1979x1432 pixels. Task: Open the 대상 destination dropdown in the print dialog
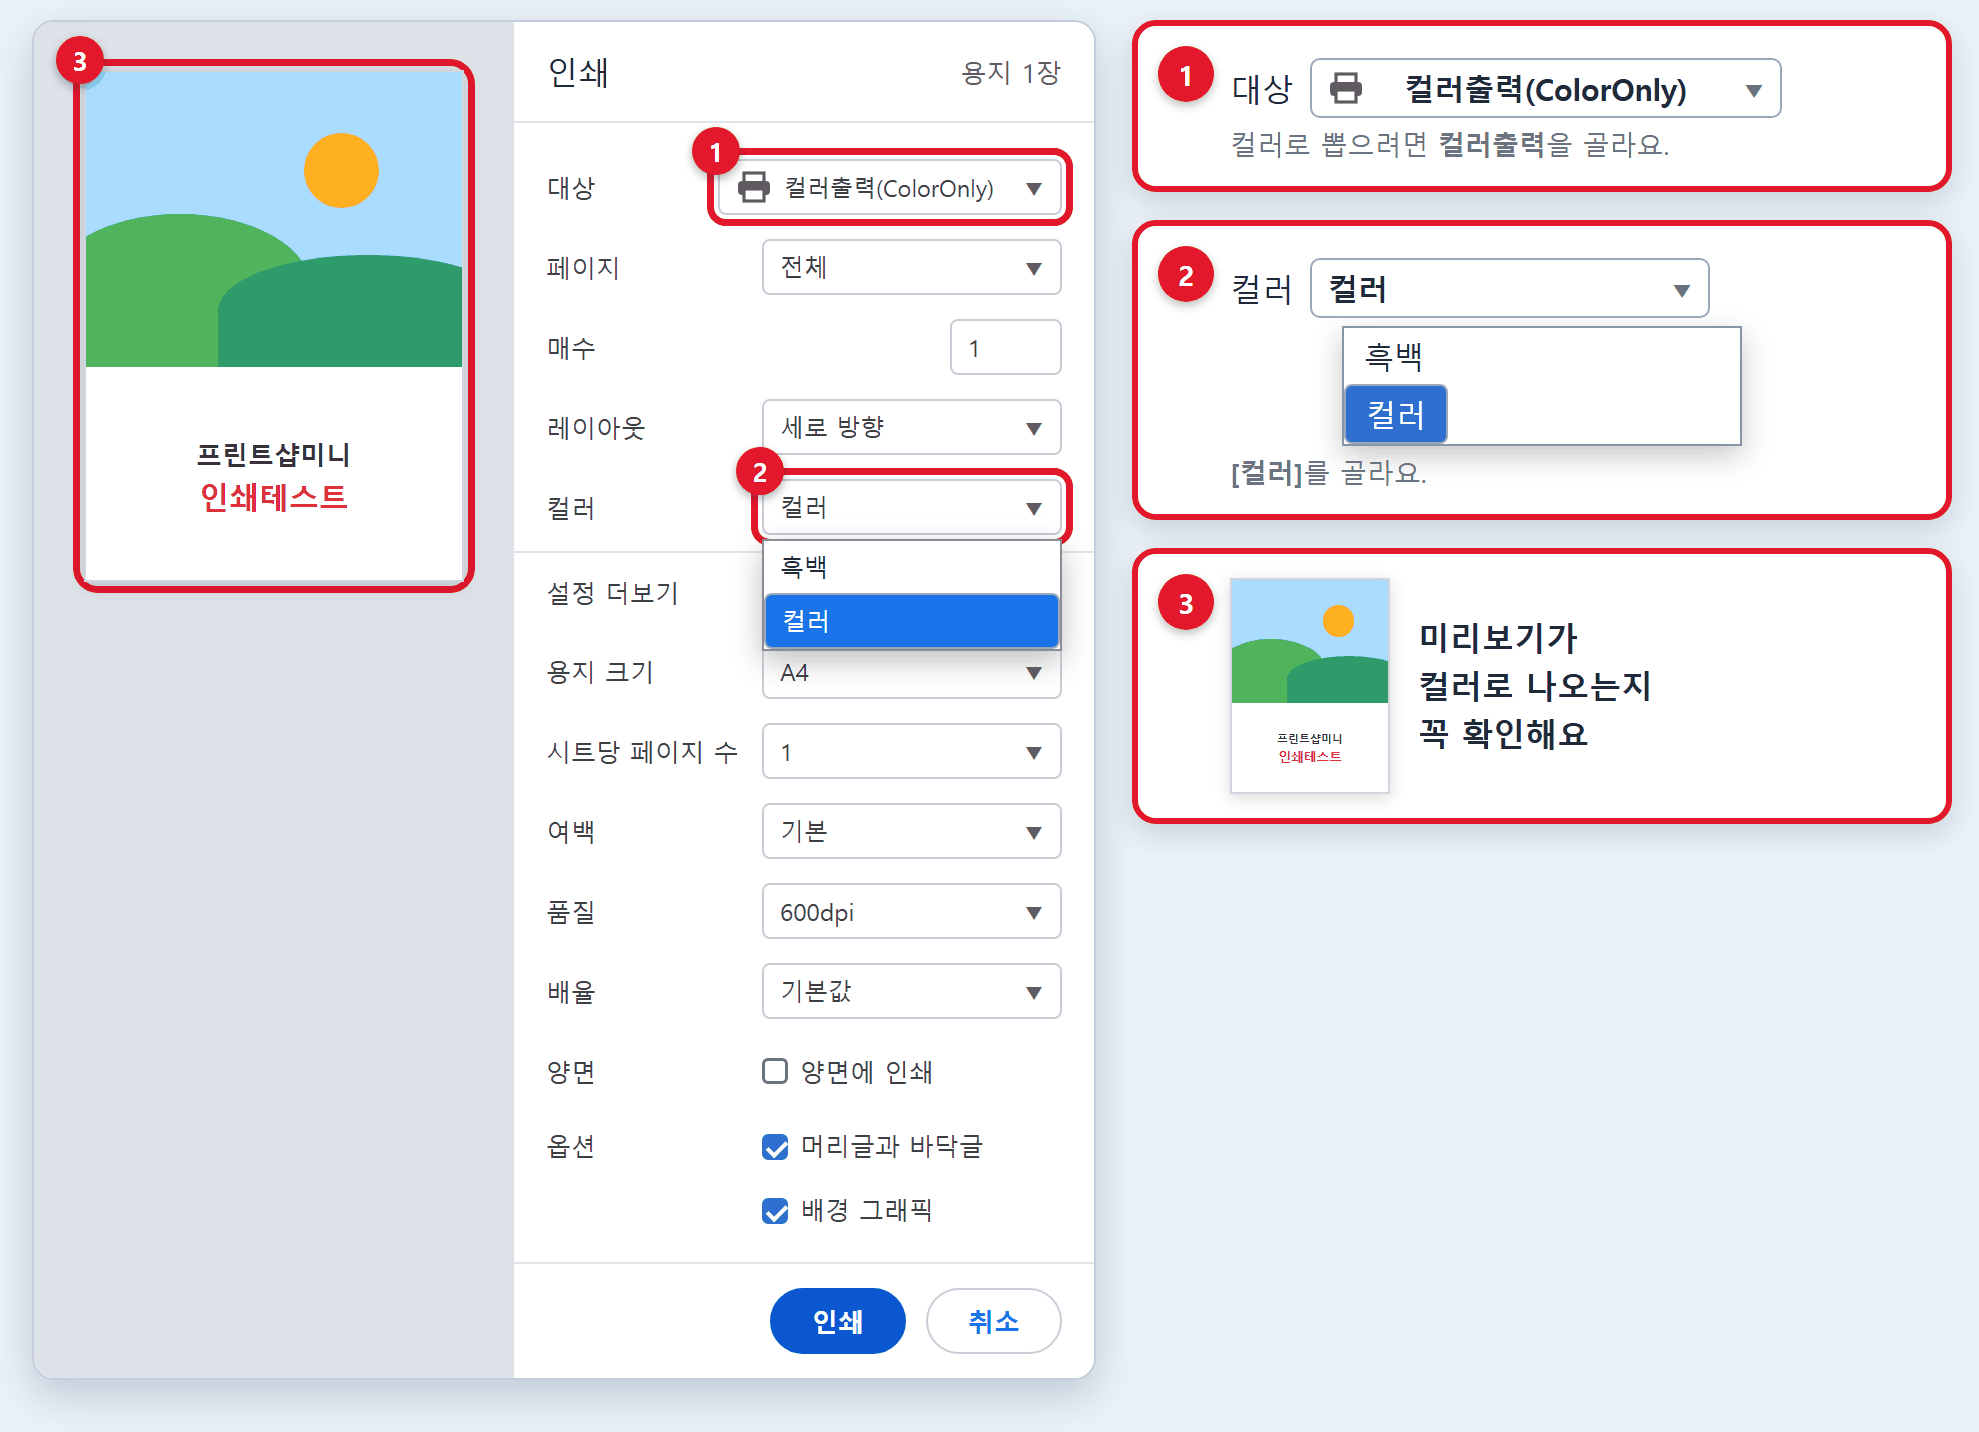pos(889,187)
